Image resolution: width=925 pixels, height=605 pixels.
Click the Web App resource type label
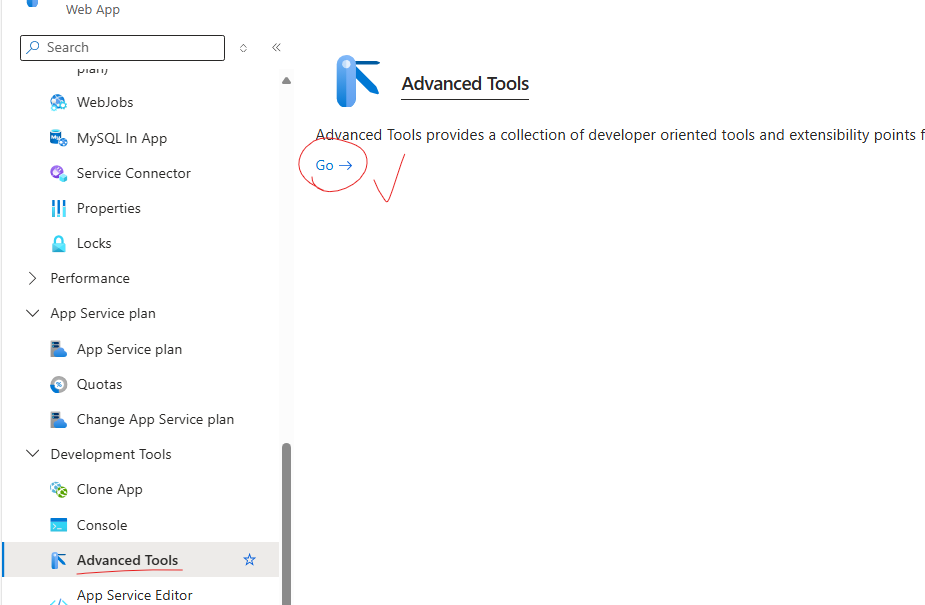[93, 9]
